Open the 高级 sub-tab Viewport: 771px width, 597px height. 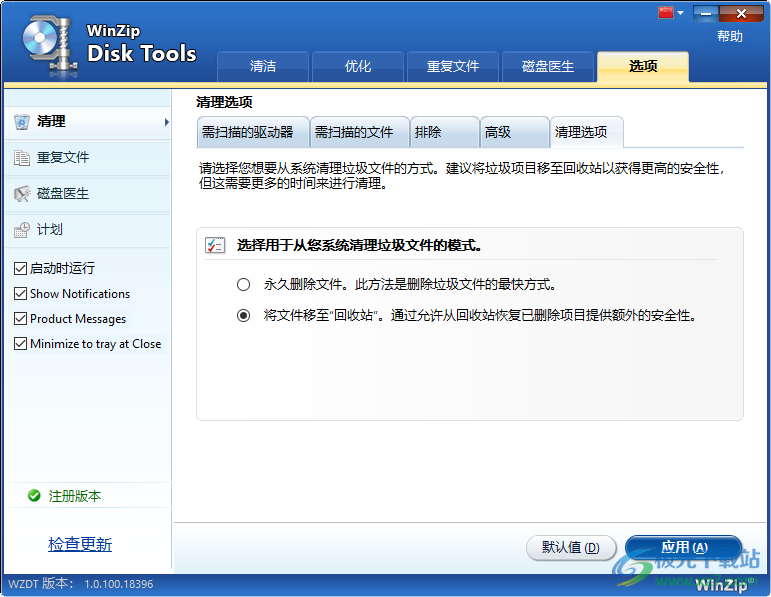coord(514,132)
